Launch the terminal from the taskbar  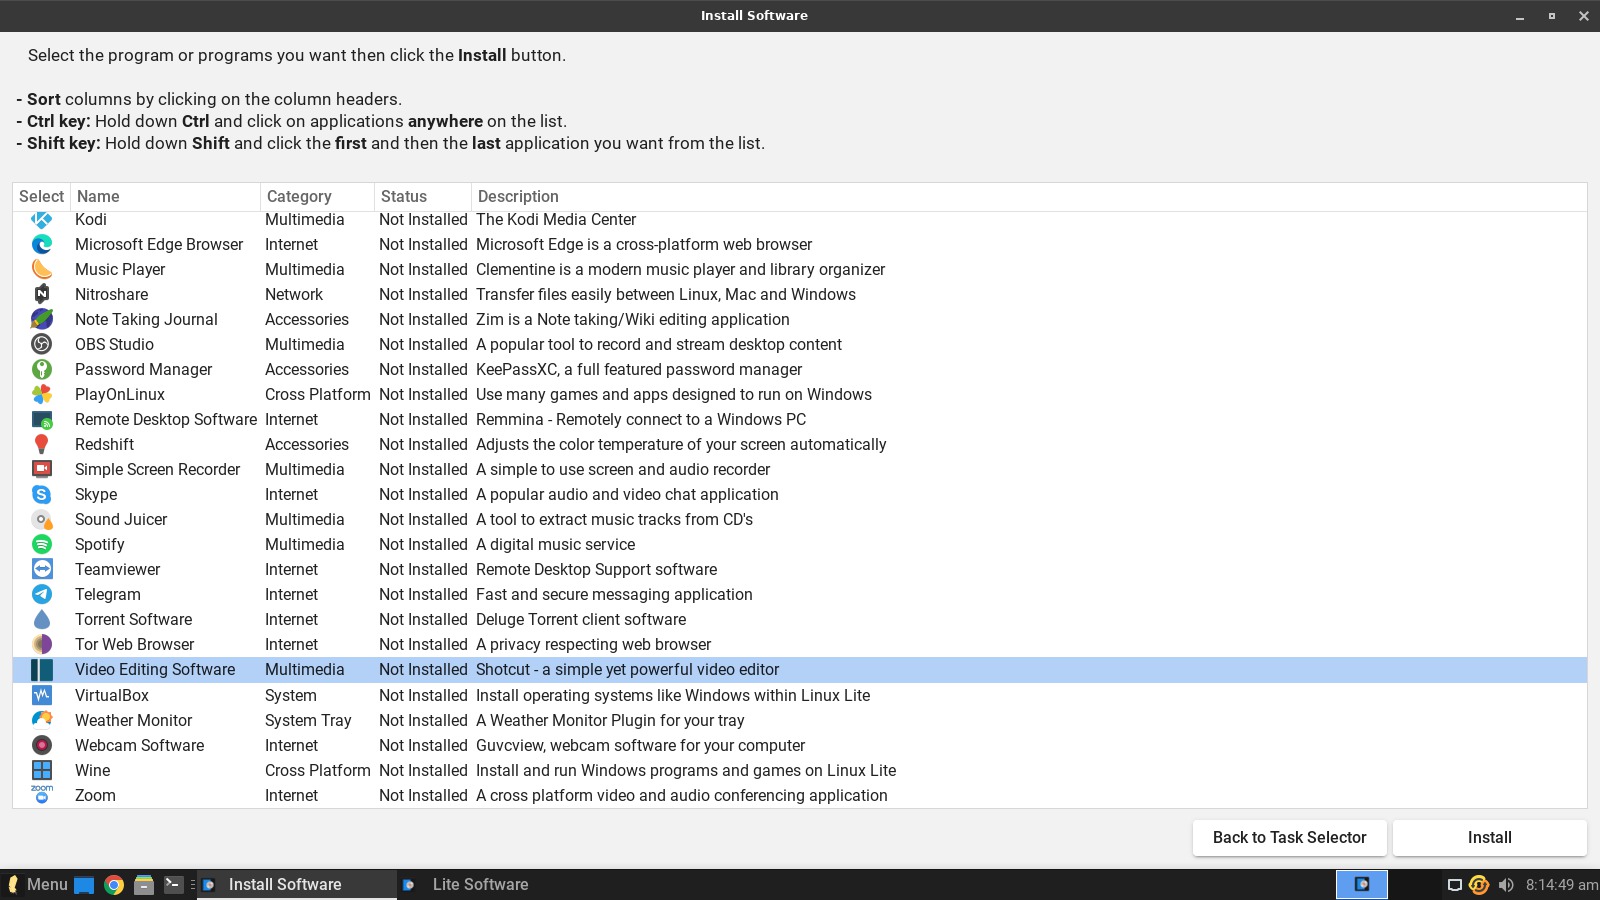[173, 885]
